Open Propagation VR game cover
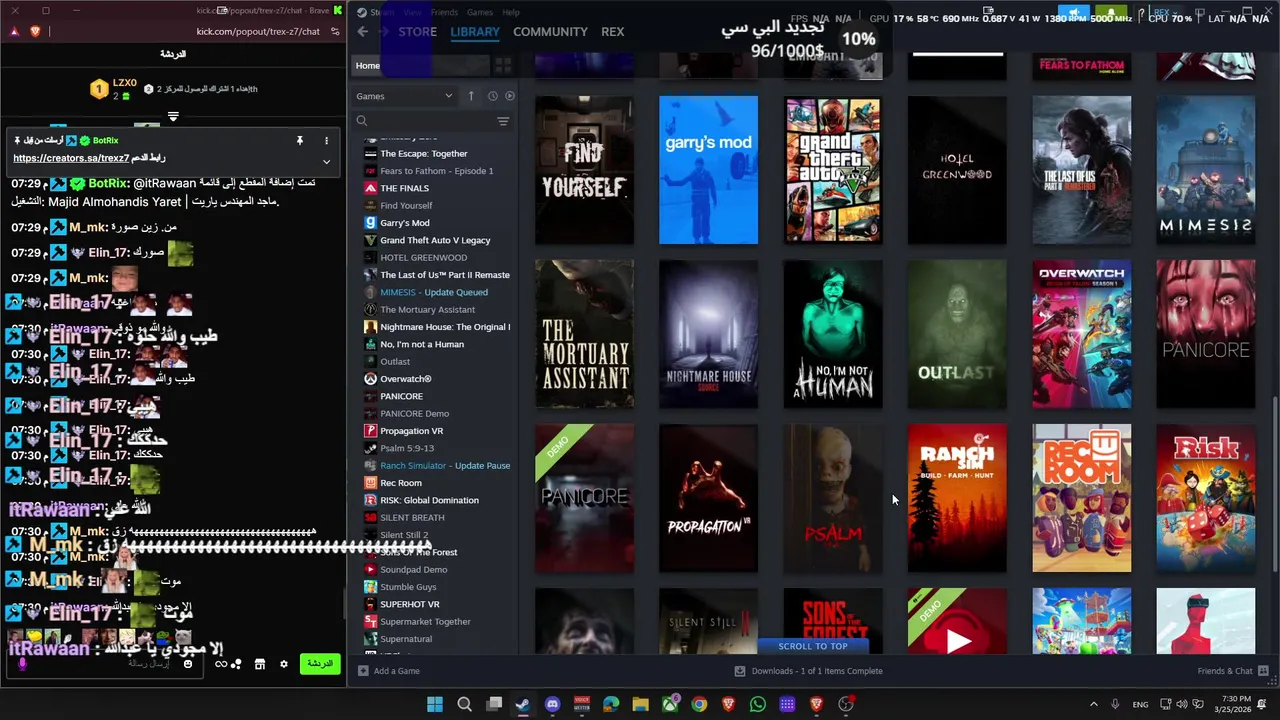Image resolution: width=1280 pixels, height=720 pixels. point(708,498)
